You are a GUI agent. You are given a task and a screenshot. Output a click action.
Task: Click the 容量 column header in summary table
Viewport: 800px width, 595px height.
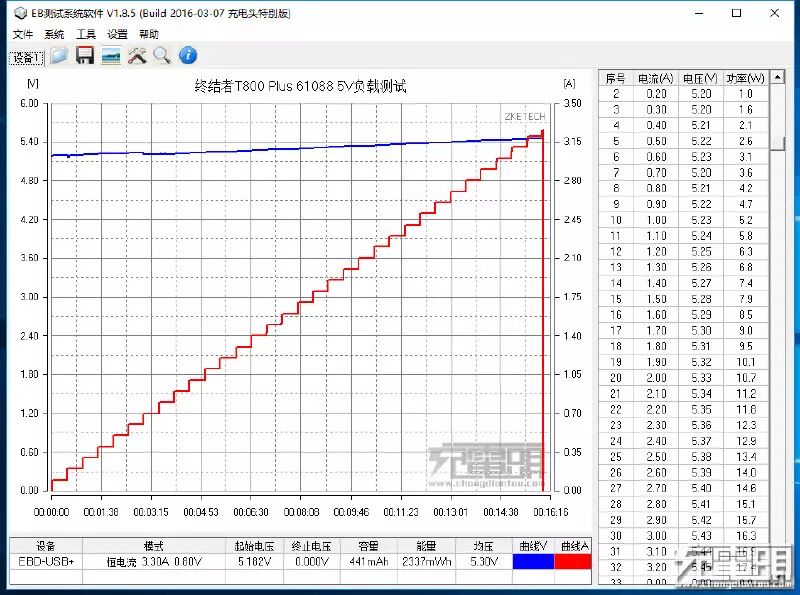point(369,546)
